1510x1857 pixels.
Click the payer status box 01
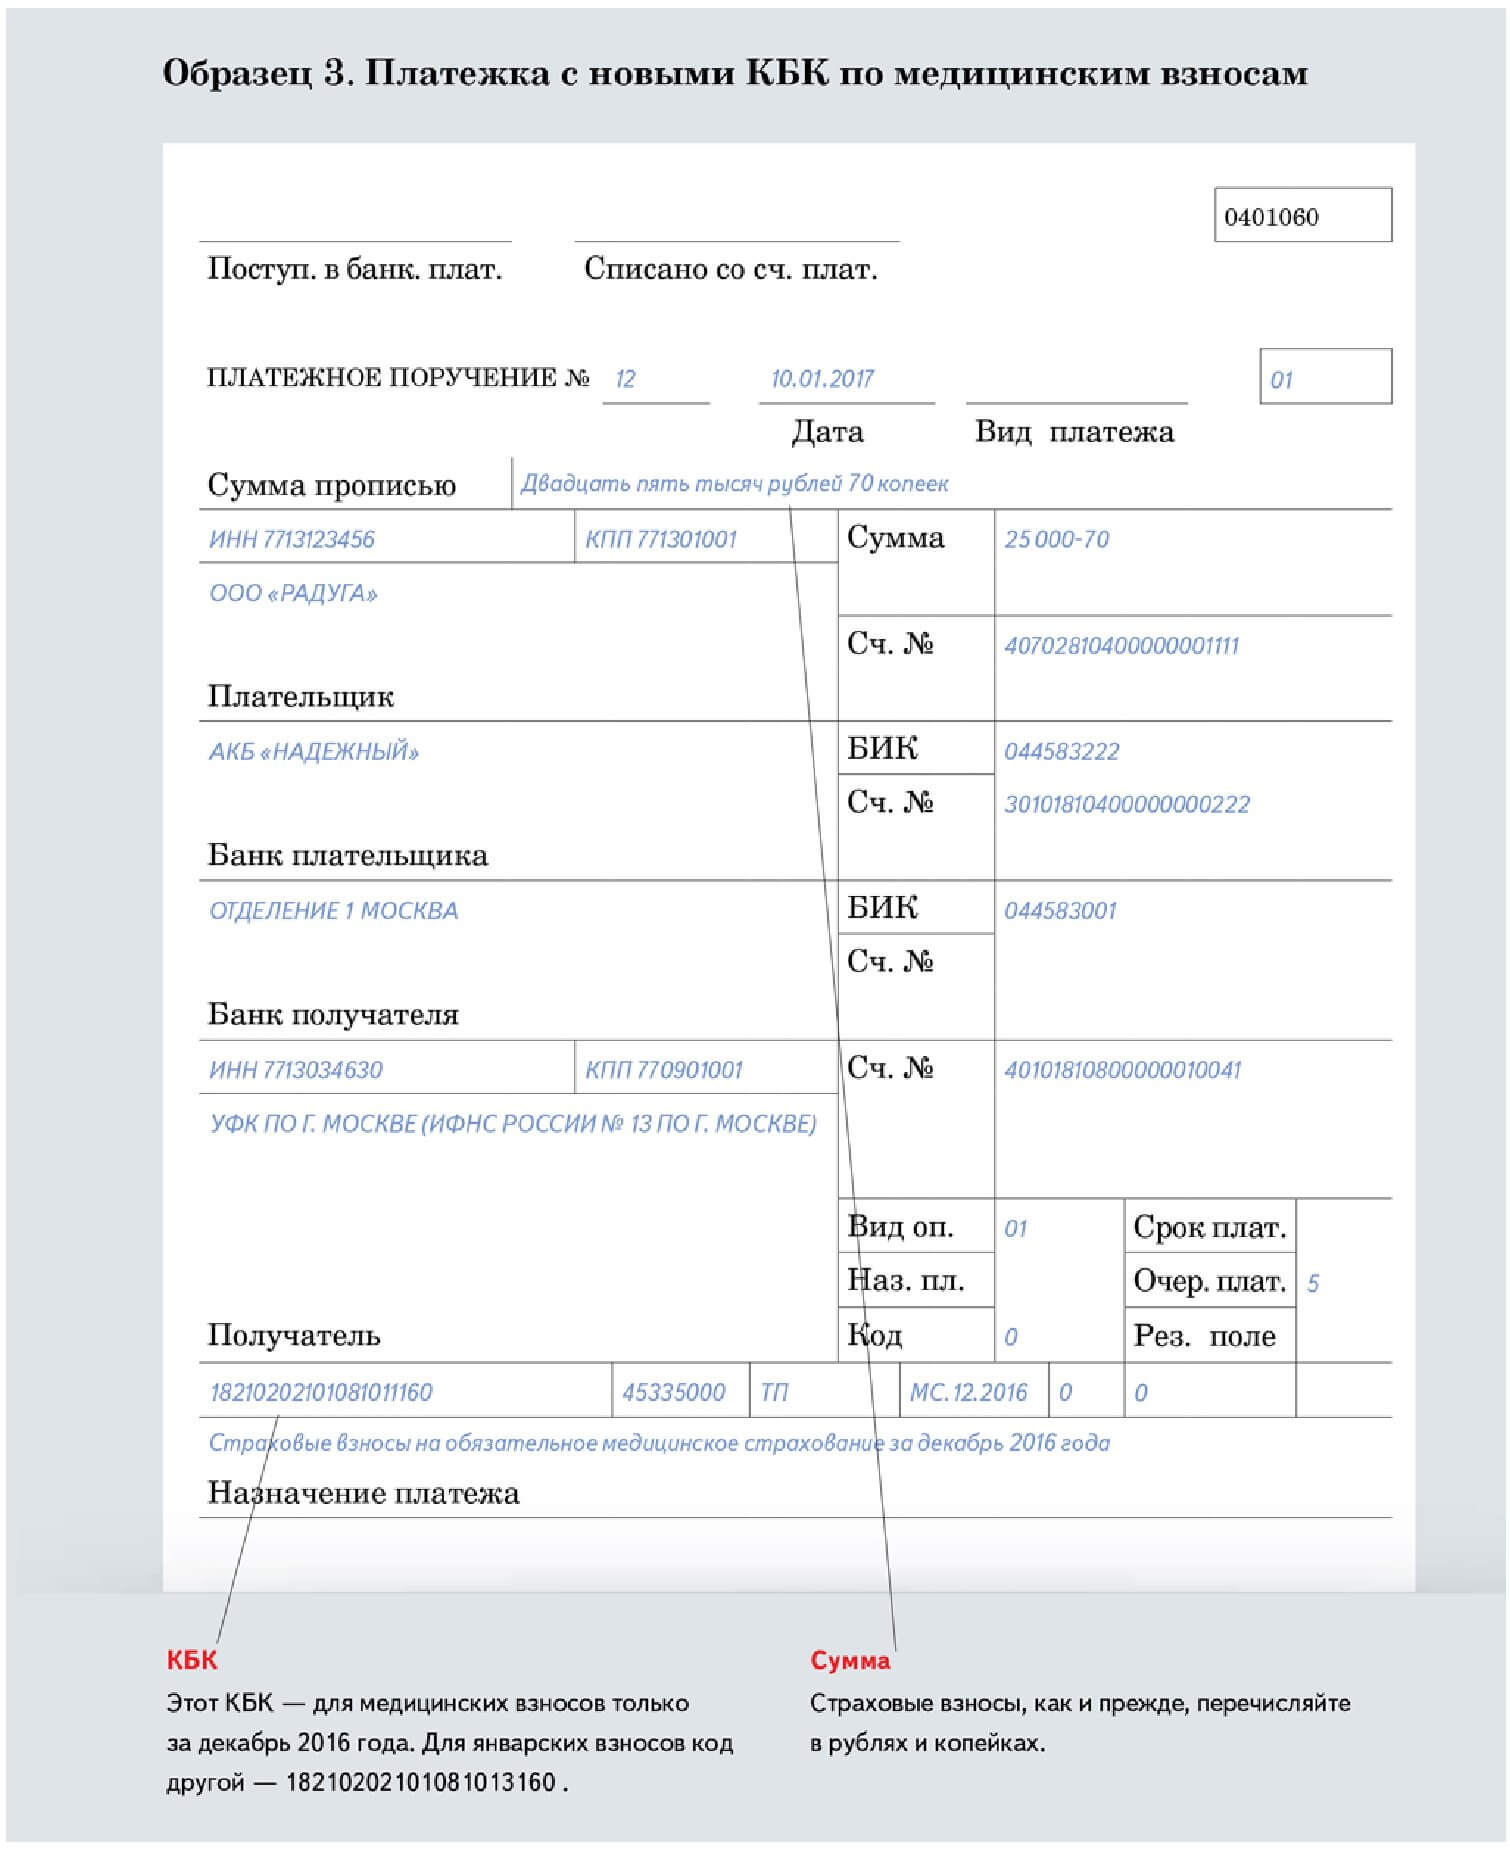point(1325,377)
